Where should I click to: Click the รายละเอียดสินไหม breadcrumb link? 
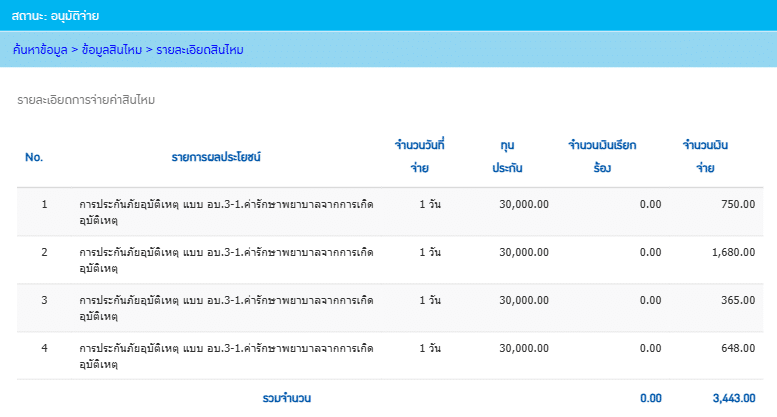click(200, 50)
